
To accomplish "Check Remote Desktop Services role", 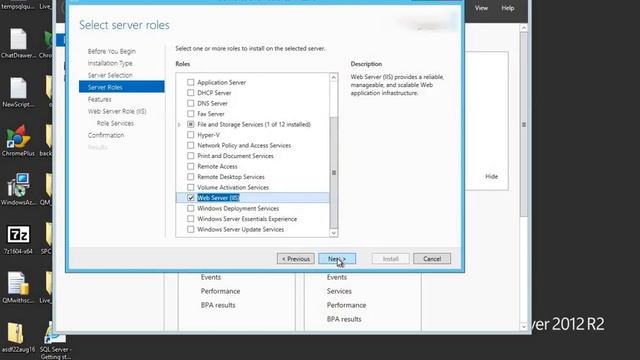I will point(191,177).
